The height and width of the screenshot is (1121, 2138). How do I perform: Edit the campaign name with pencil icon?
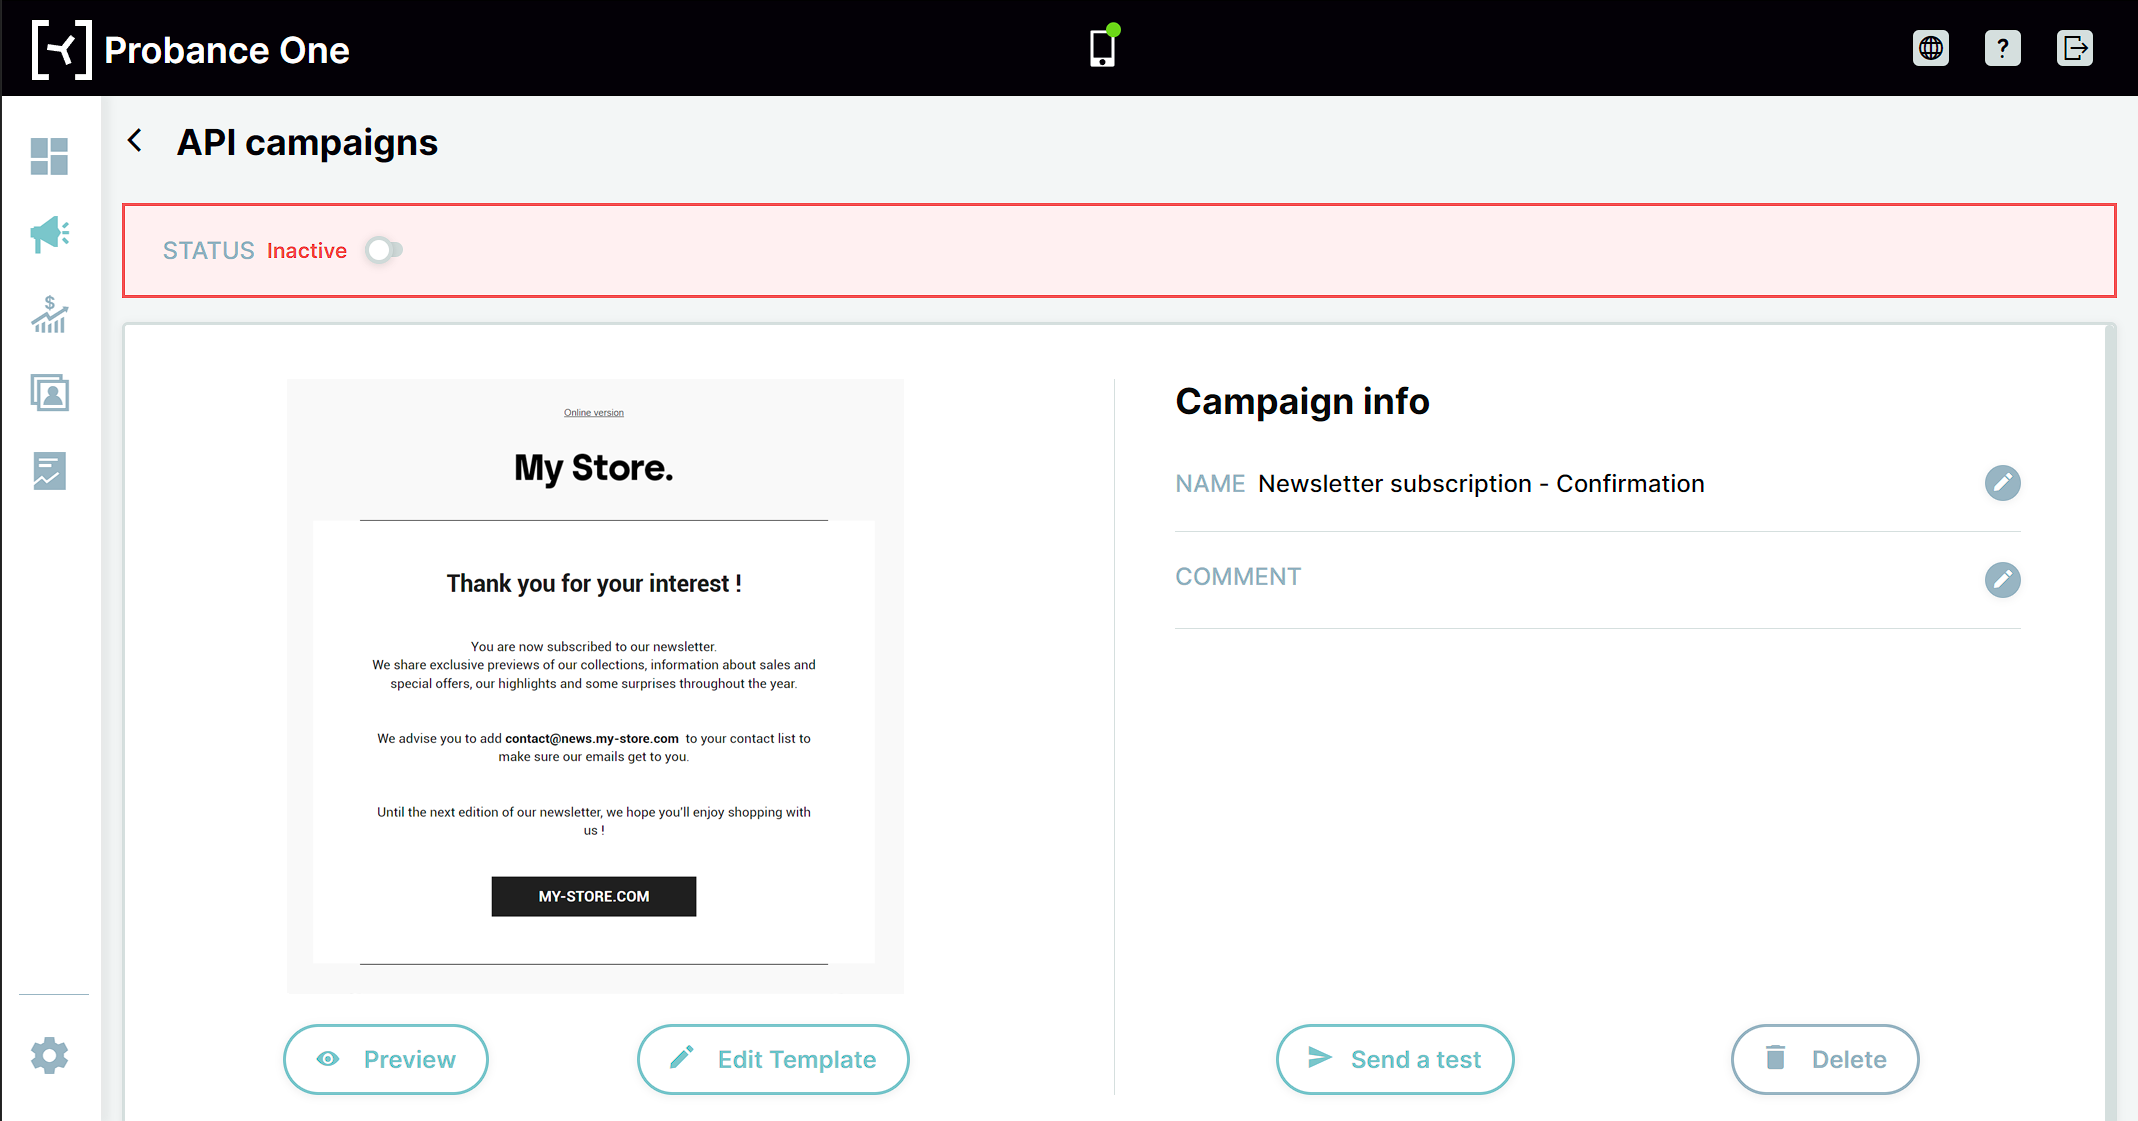tap(2002, 483)
